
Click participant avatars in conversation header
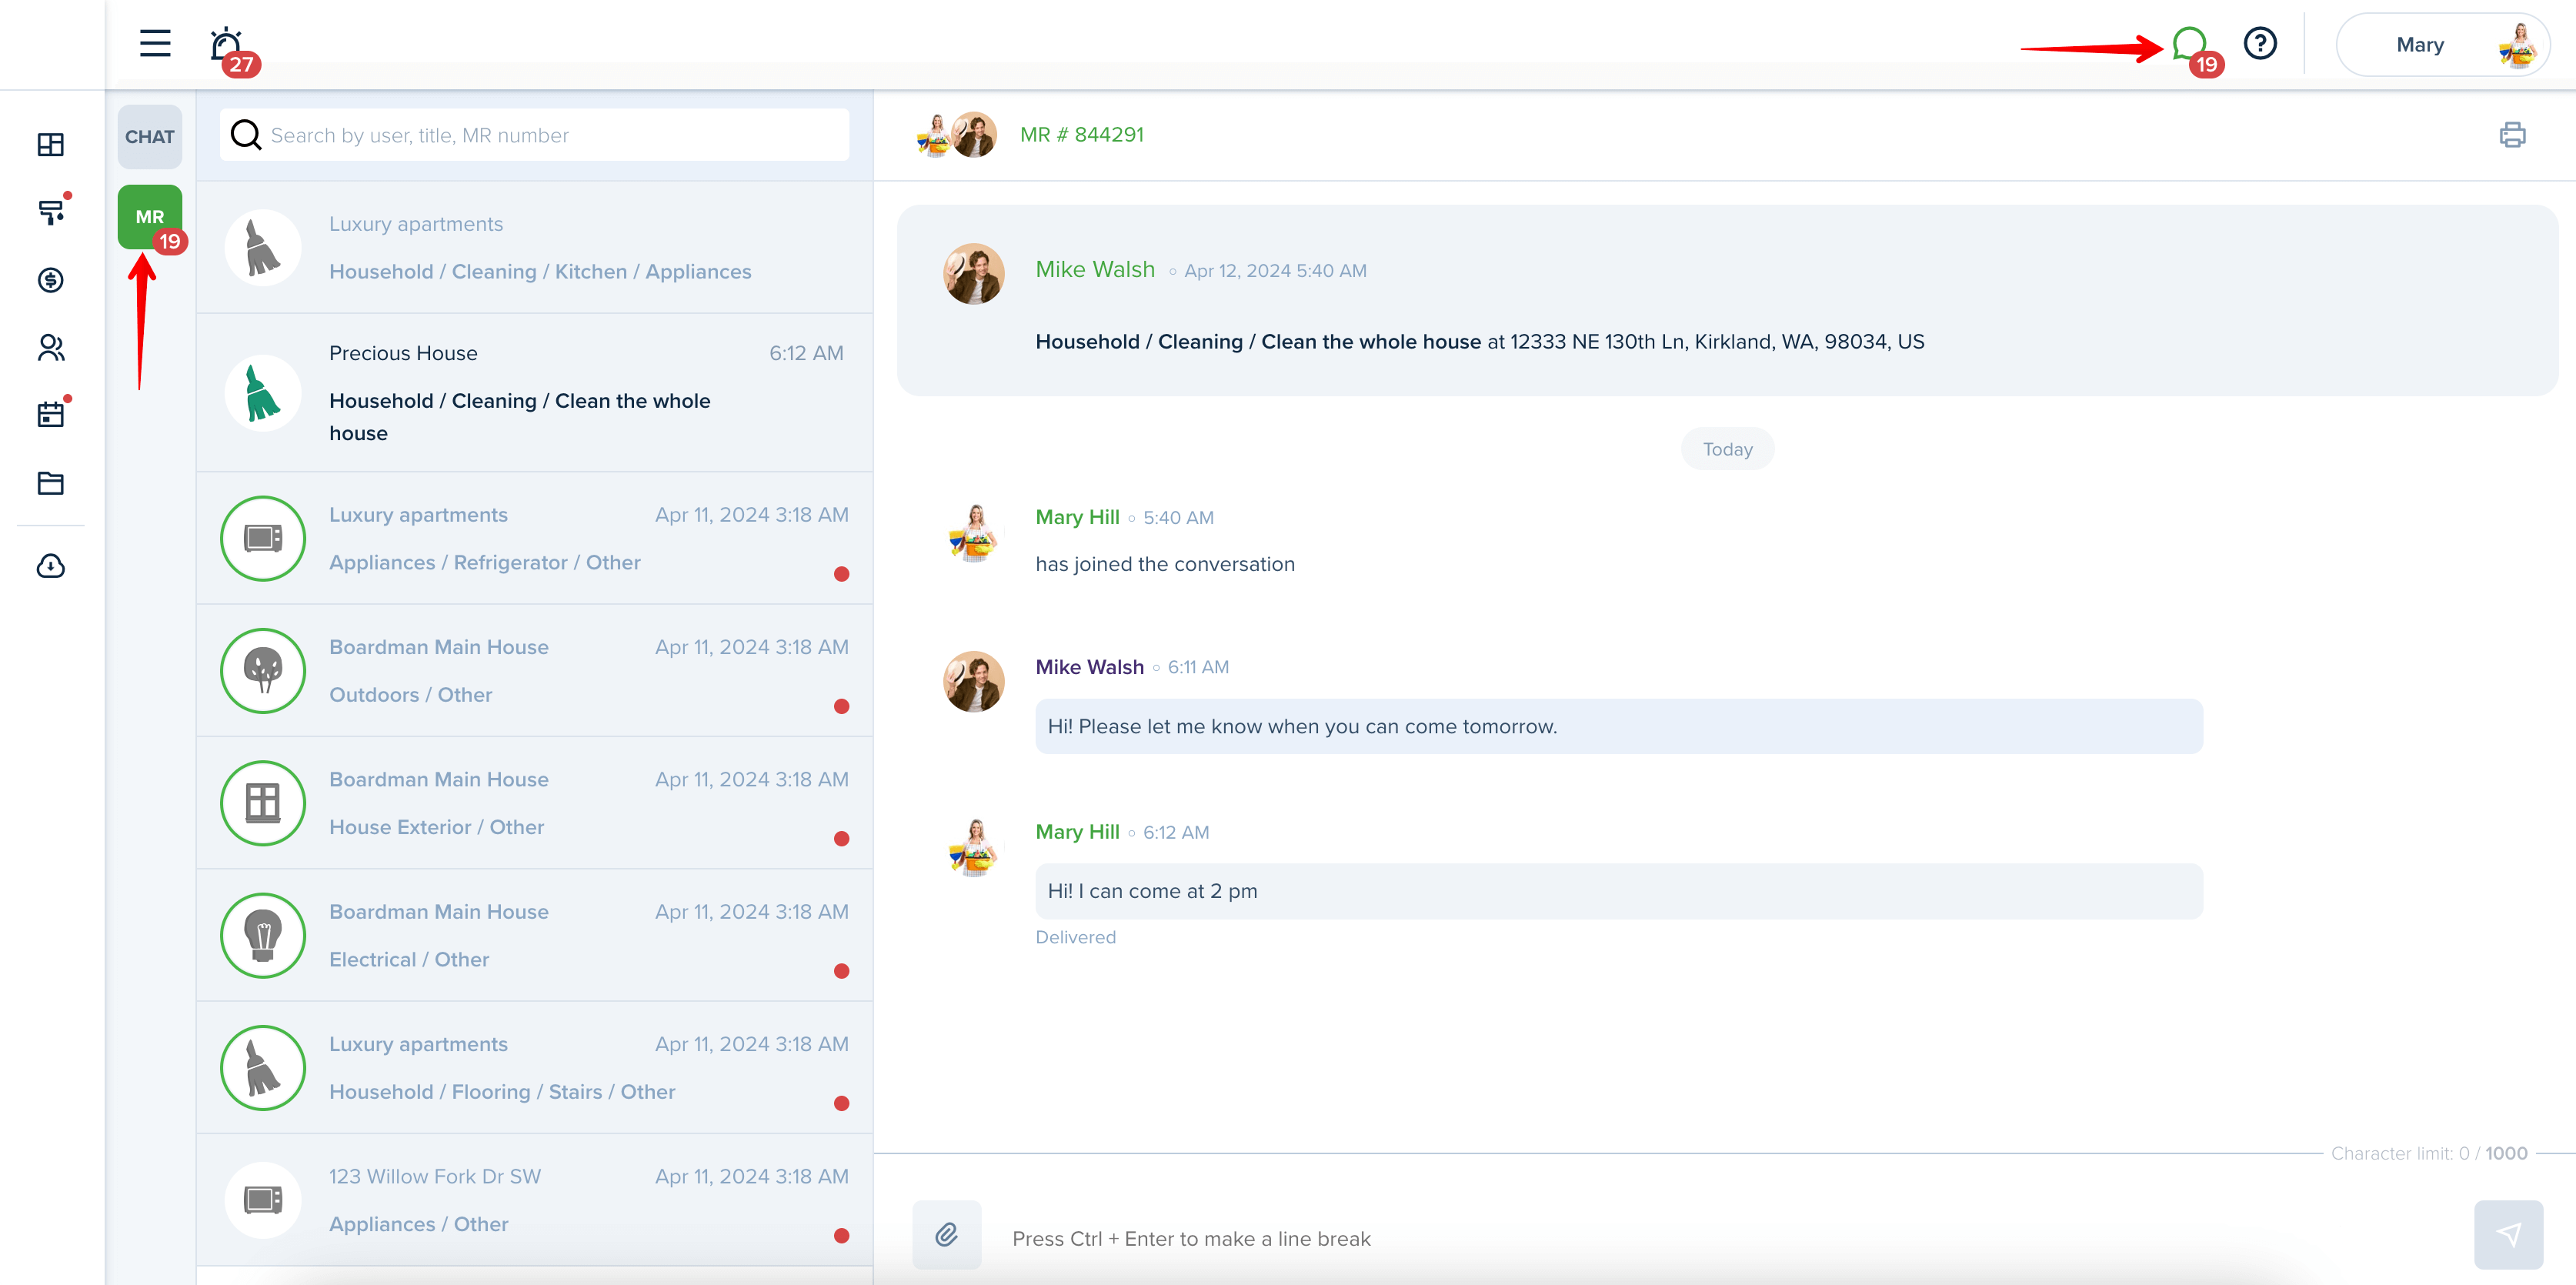956,135
